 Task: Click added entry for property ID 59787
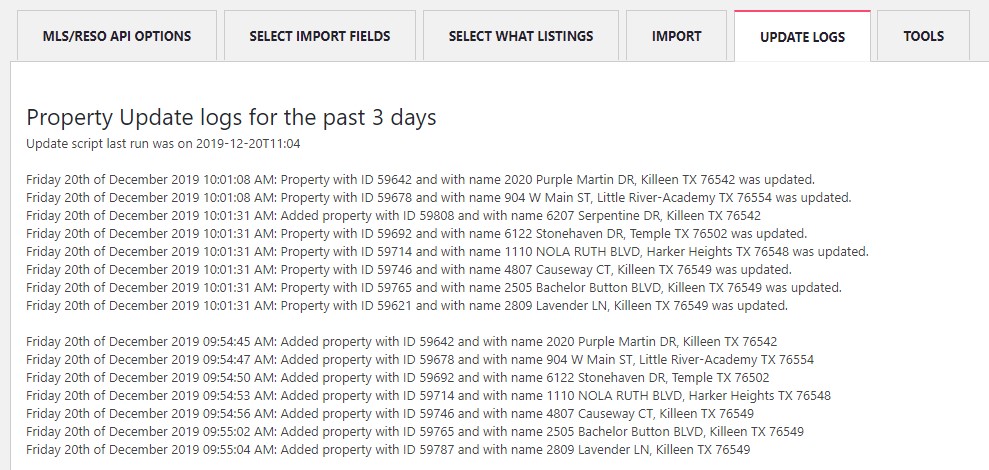tap(389, 450)
